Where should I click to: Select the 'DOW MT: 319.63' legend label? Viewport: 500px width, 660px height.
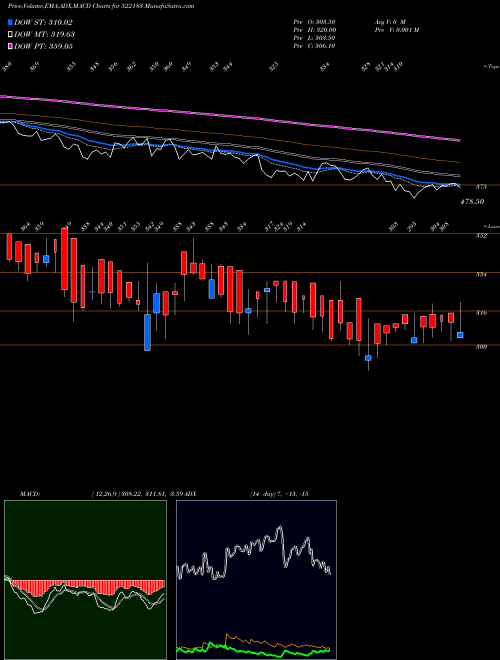click(x=44, y=34)
